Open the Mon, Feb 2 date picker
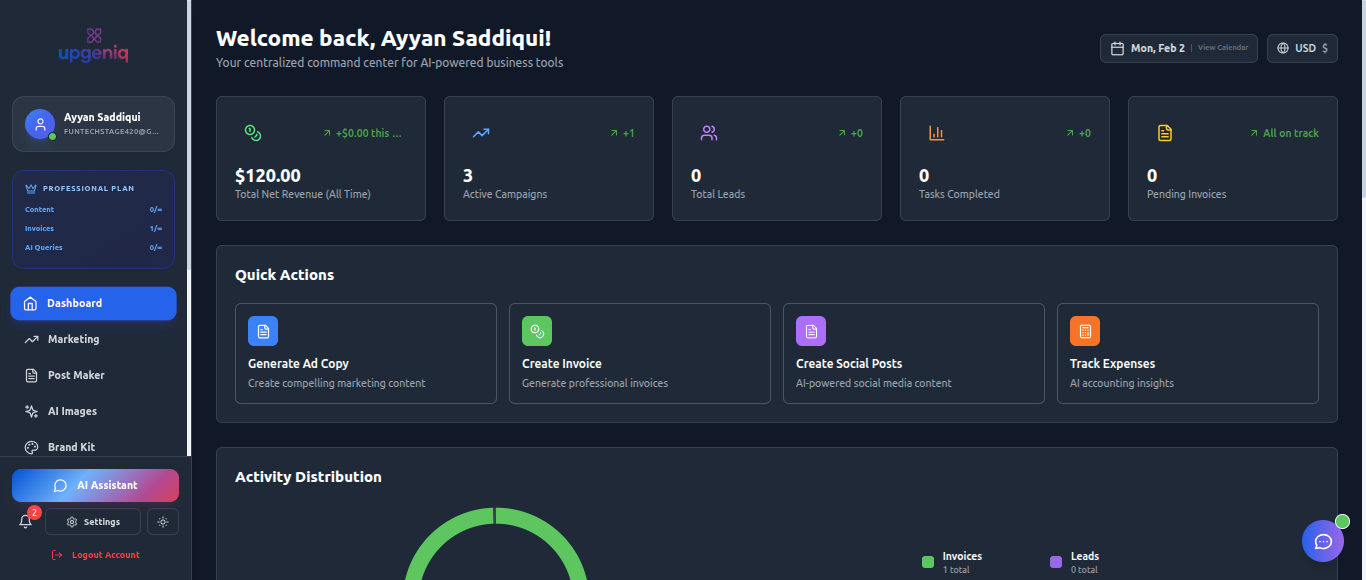 point(1147,47)
